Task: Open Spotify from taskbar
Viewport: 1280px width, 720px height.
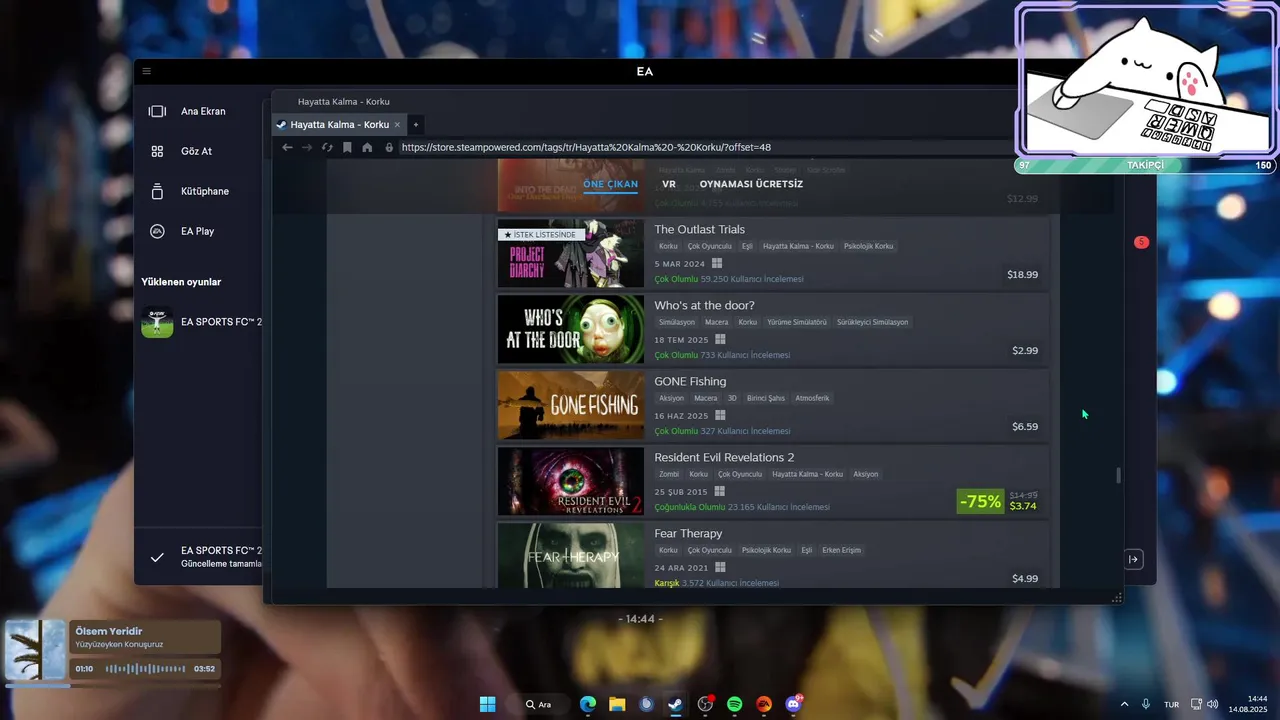Action: point(734,704)
